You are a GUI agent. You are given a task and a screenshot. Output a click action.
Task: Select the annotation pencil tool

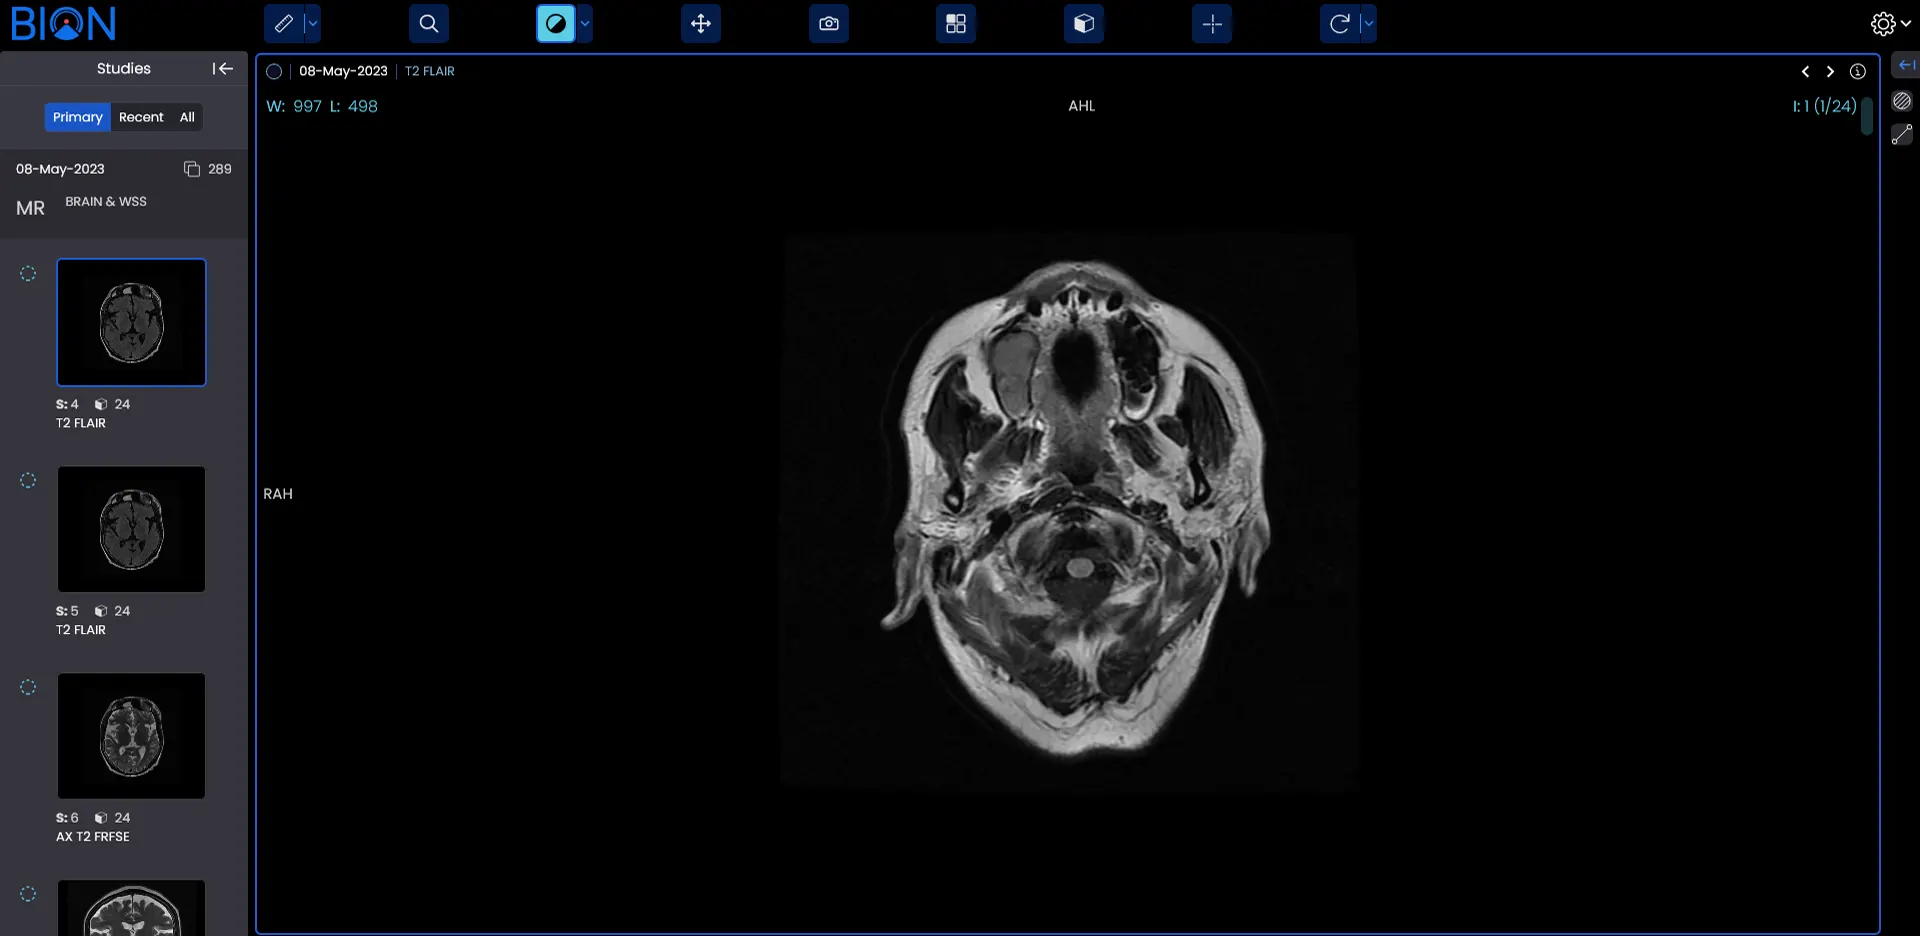pos(284,23)
